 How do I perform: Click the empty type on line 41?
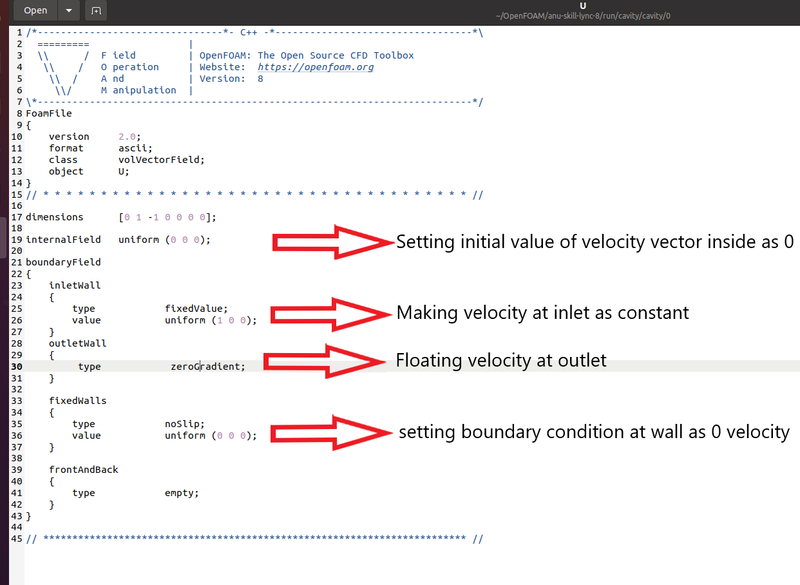click(180, 492)
